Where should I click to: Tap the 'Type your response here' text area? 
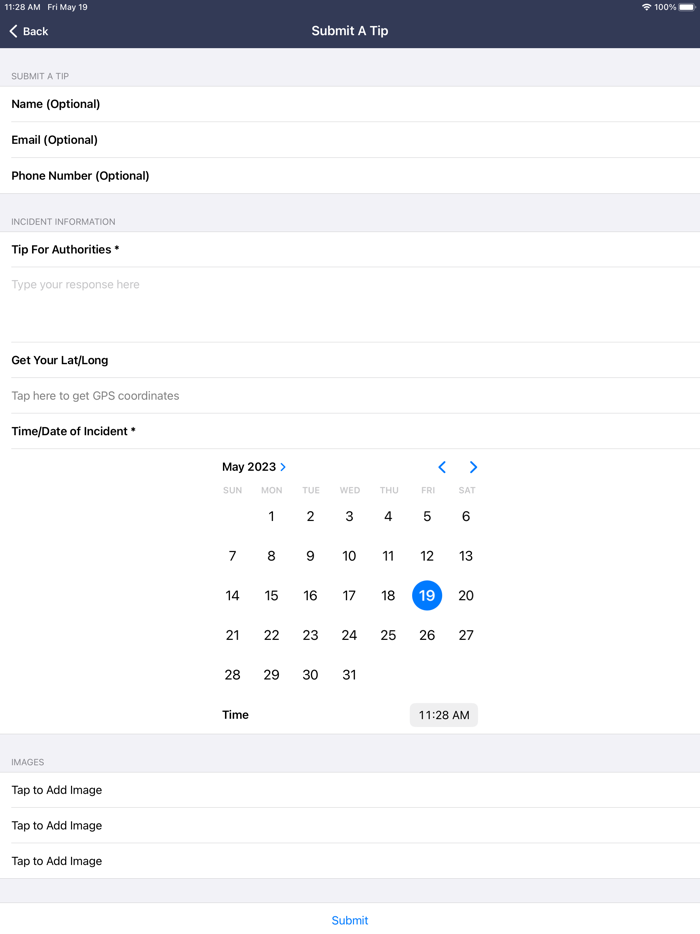coord(350,304)
